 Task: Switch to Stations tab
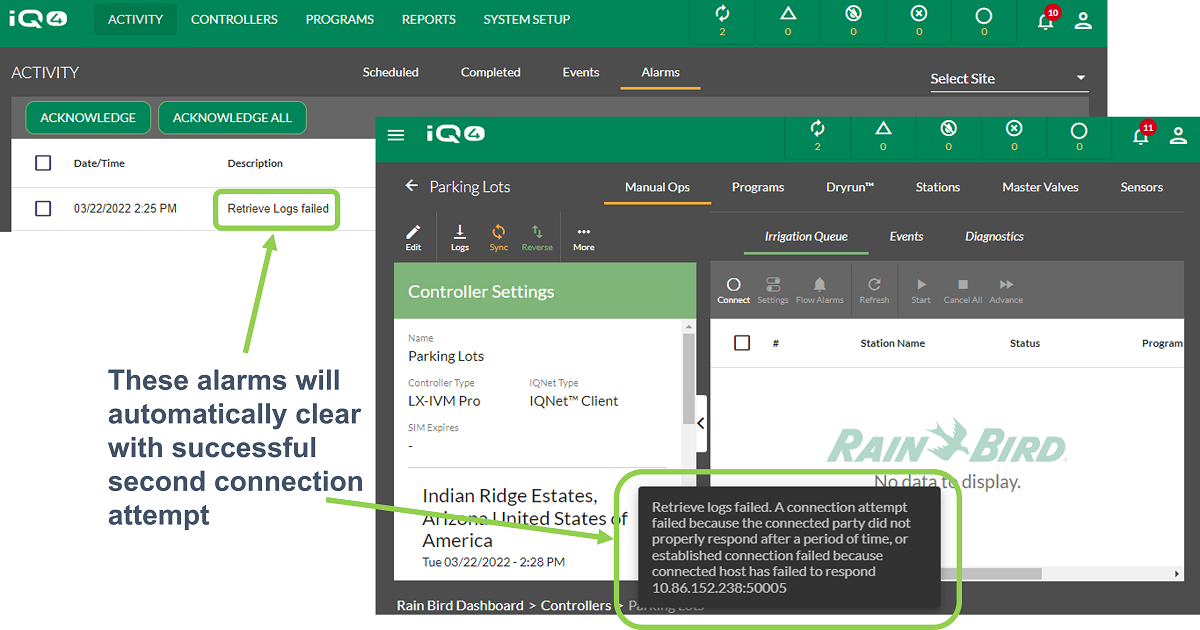coord(938,187)
